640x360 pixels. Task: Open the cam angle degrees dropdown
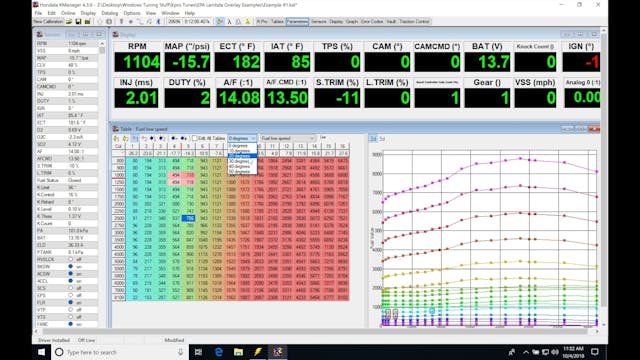point(242,139)
